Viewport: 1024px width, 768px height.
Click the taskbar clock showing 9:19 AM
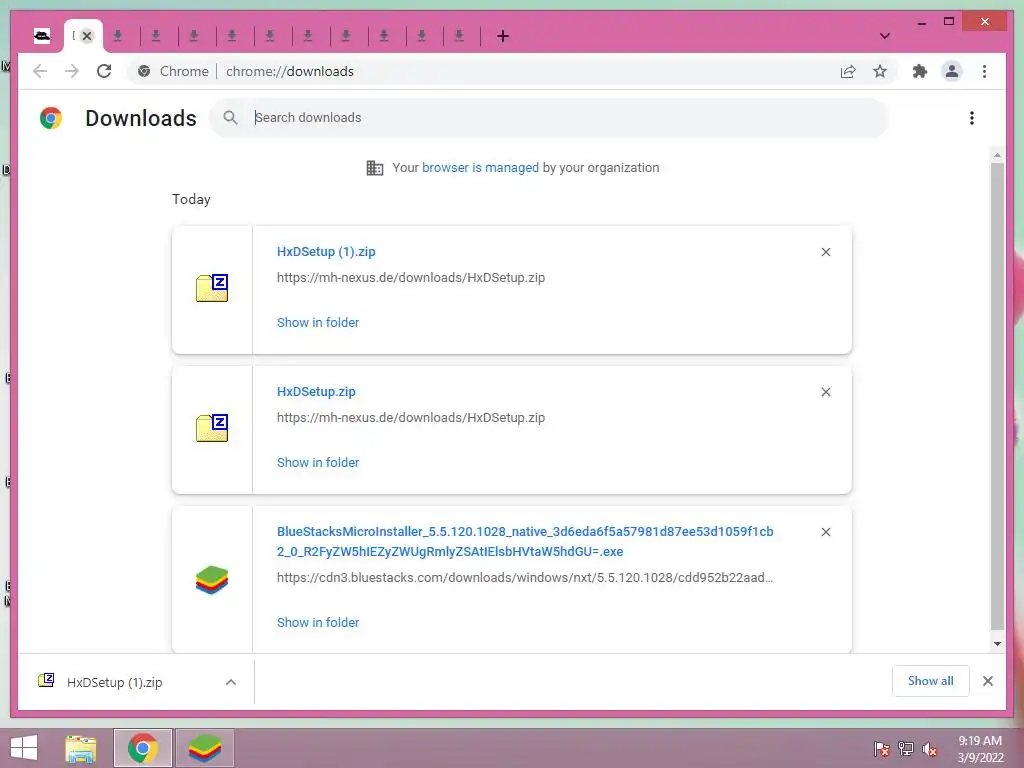(x=980, y=749)
